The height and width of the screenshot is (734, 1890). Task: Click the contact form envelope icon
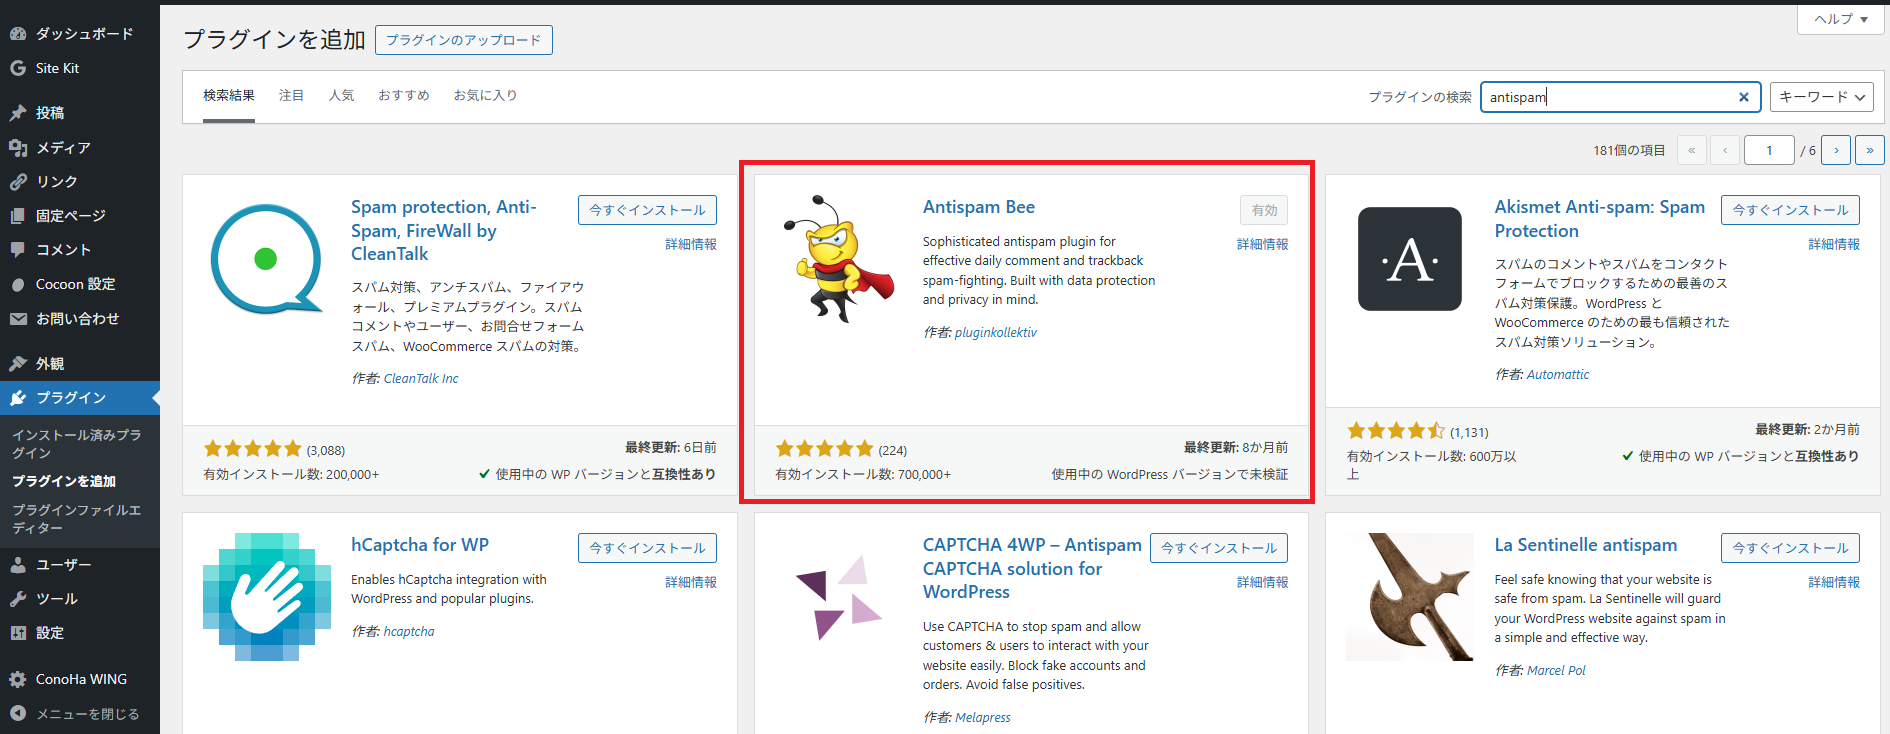point(18,319)
